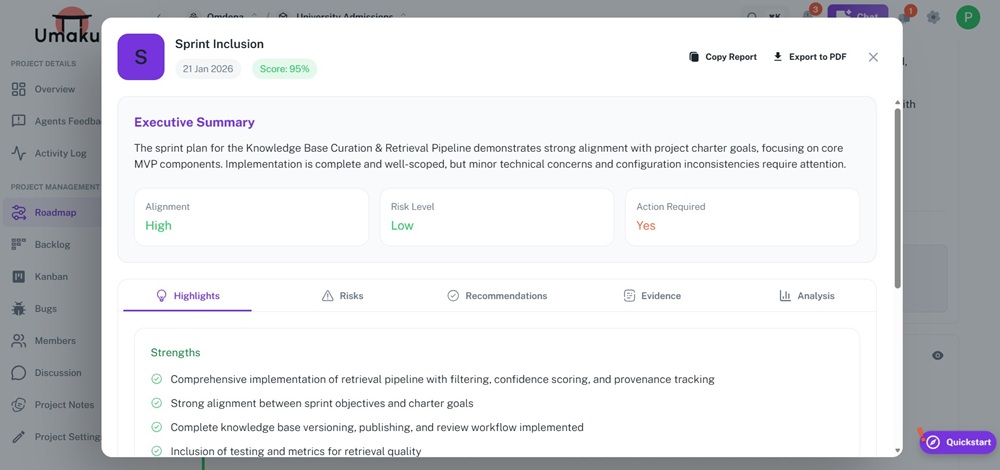This screenshot has height=470, width=1000.
Task: Open the Activity Log in the sidebar
Action: (58, 153)
